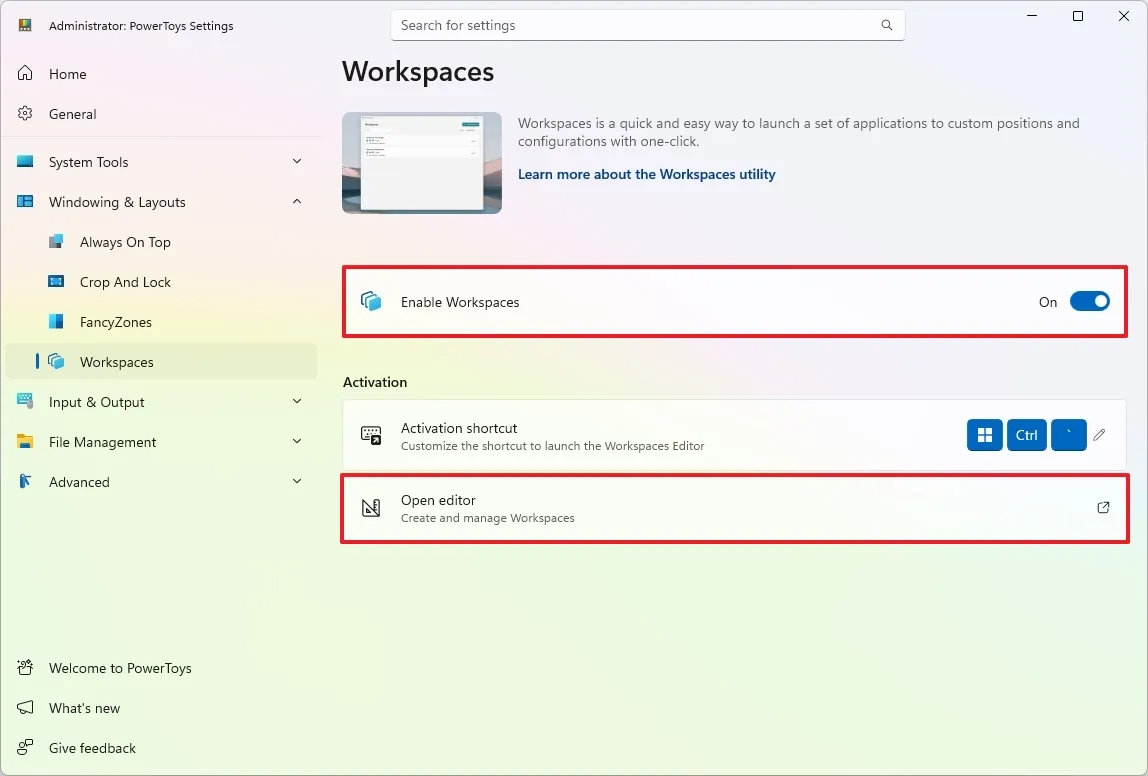Click the pencil icon to edit the shortcut

point(1099,435)
